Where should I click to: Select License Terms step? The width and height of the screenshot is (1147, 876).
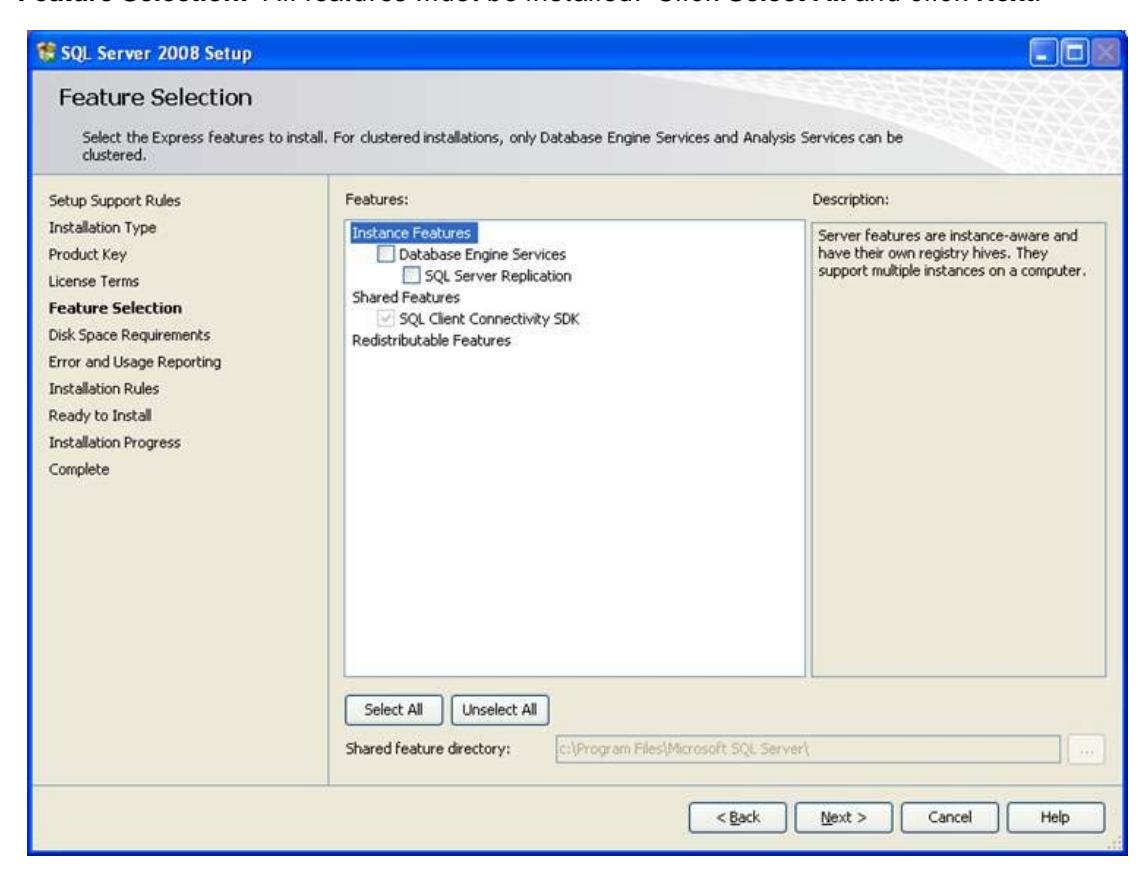[x=94, y=281]
